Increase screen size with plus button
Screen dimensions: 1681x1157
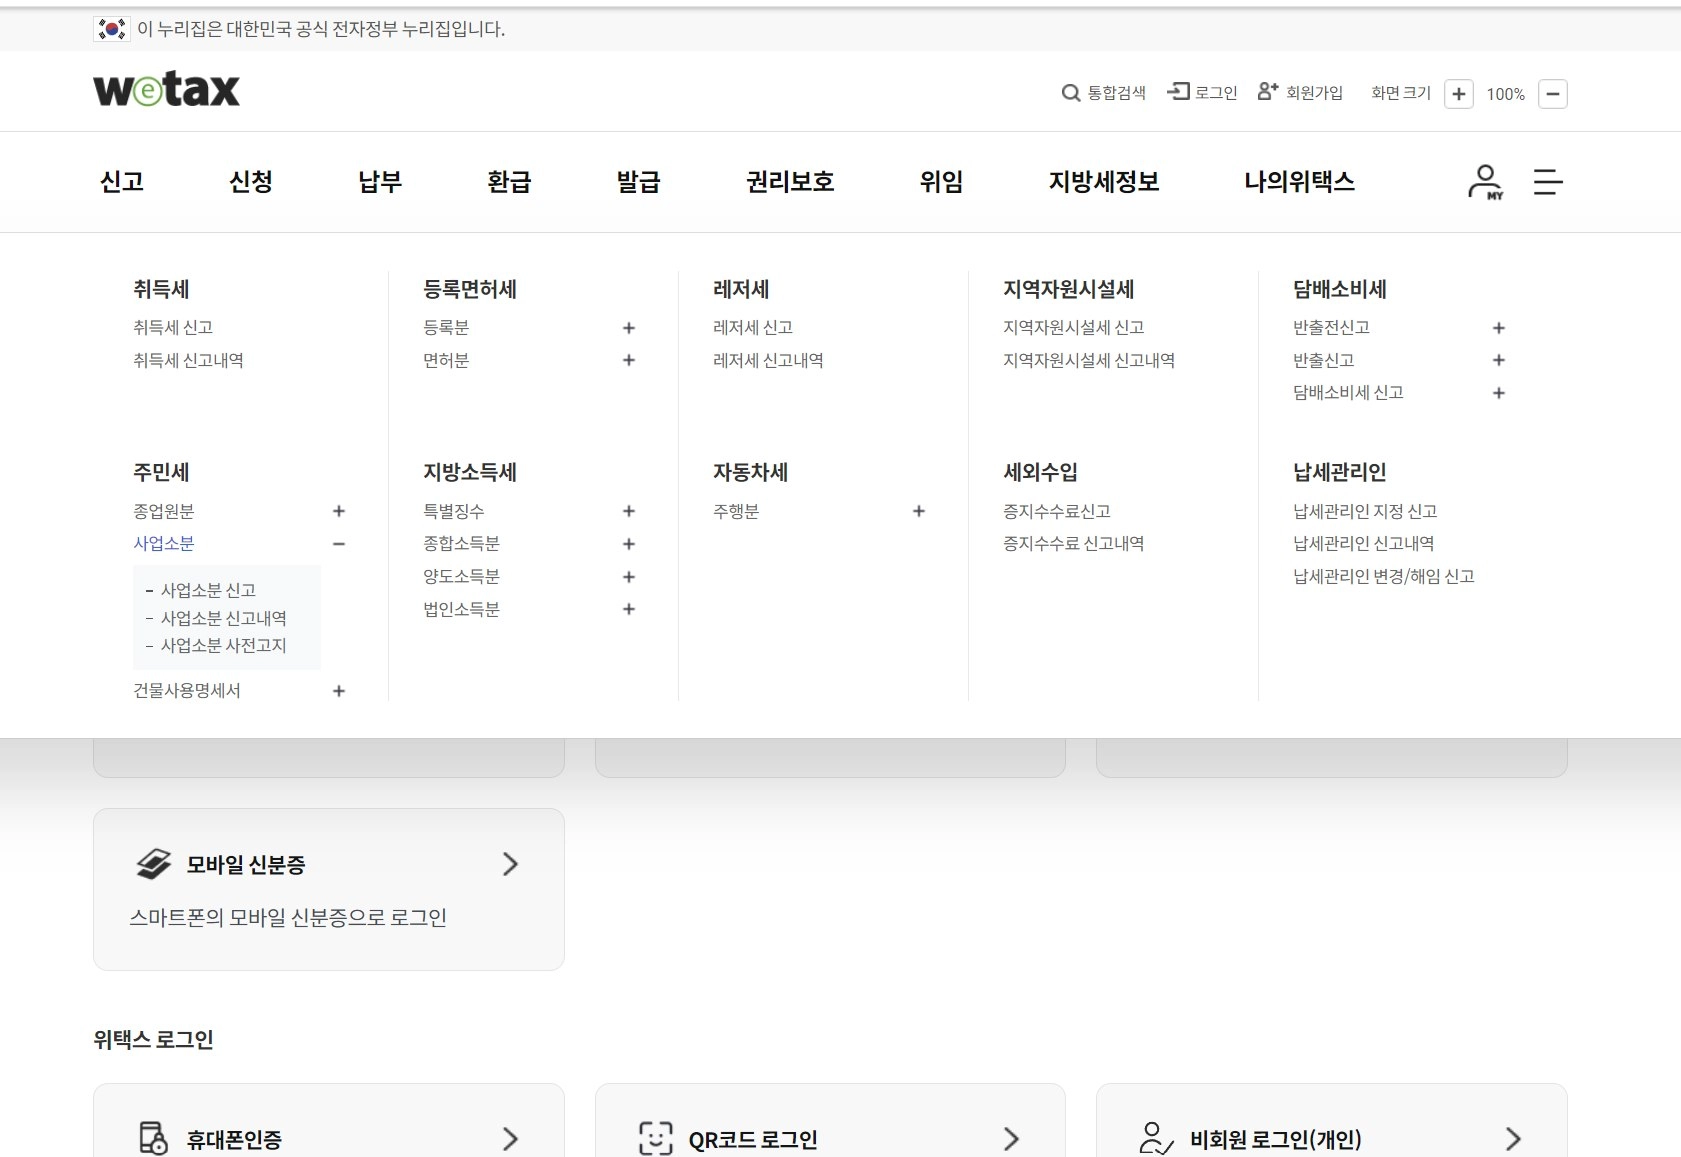pos(1459,94)
